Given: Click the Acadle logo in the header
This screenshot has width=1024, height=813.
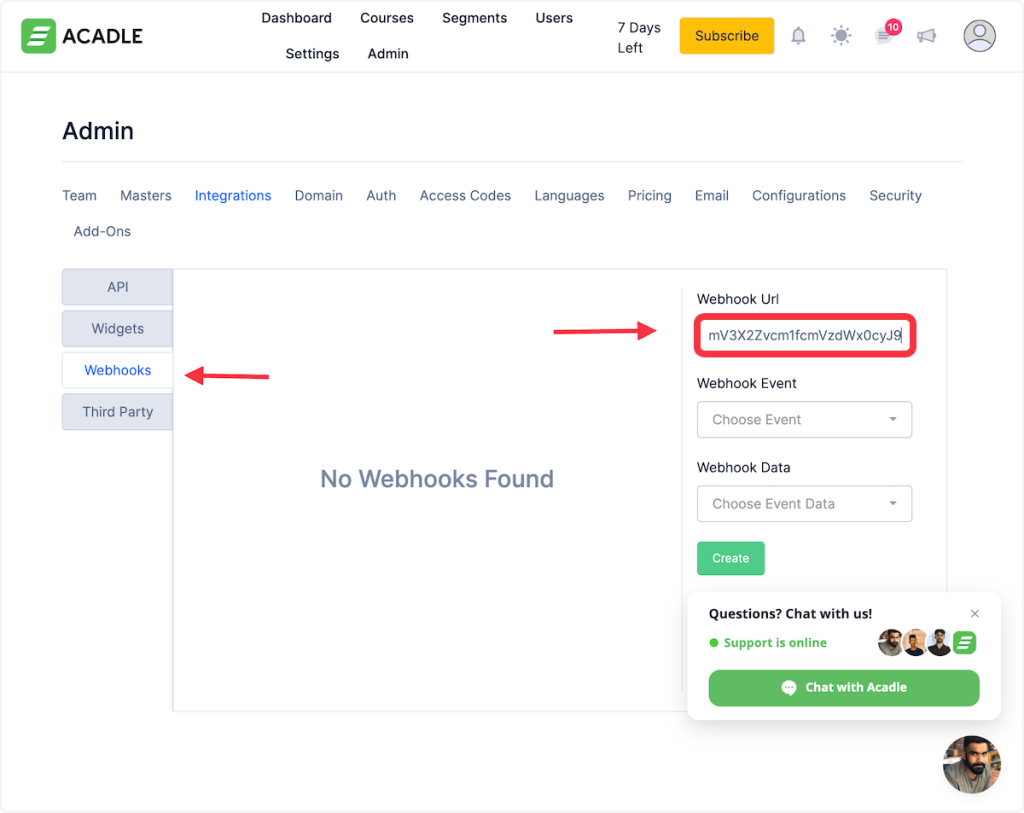Looking at the screenshot, I should (x=82, y=36).
